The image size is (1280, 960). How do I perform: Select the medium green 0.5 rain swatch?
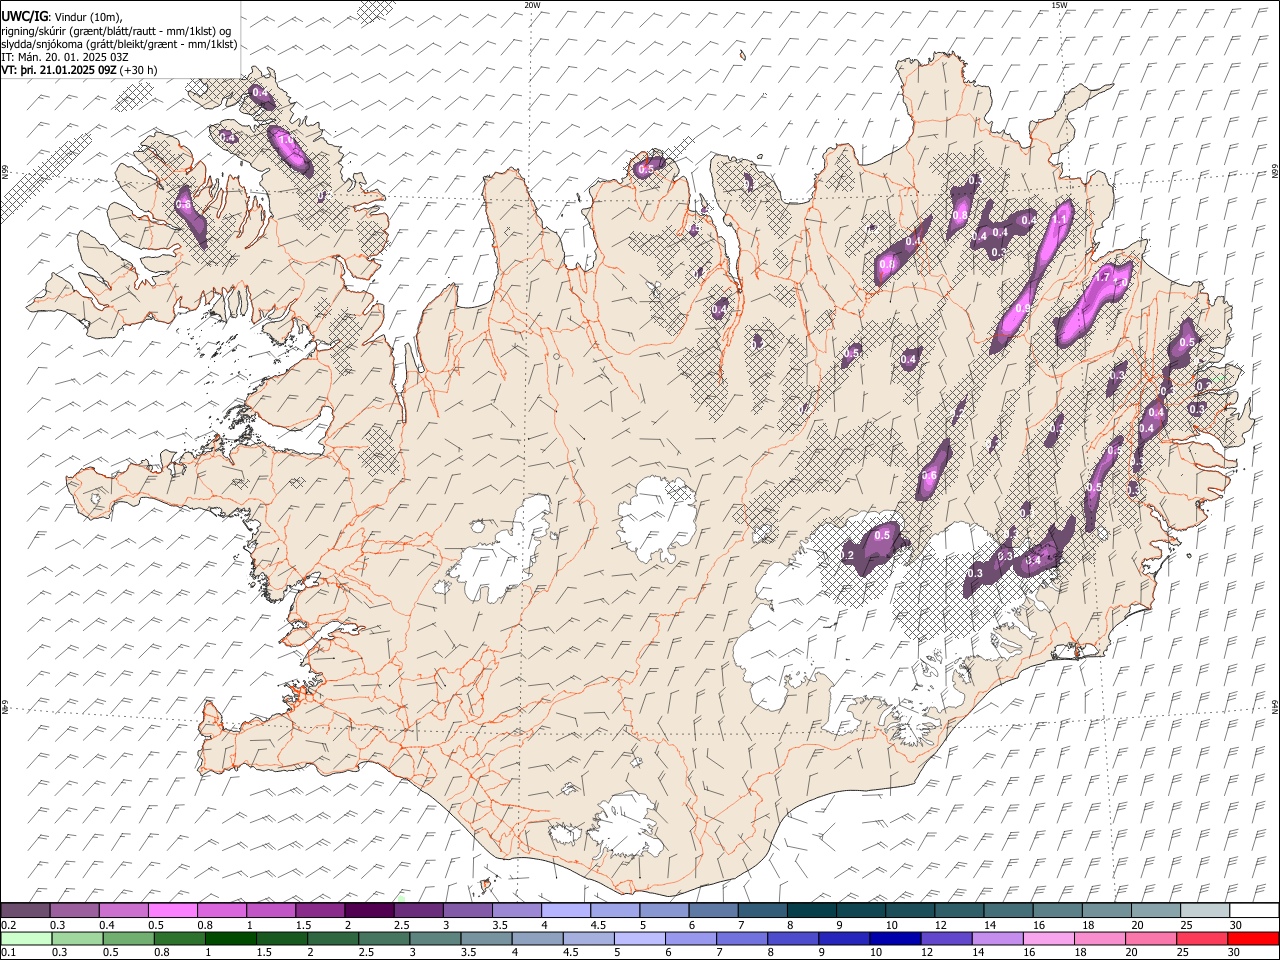pos(128,938)
